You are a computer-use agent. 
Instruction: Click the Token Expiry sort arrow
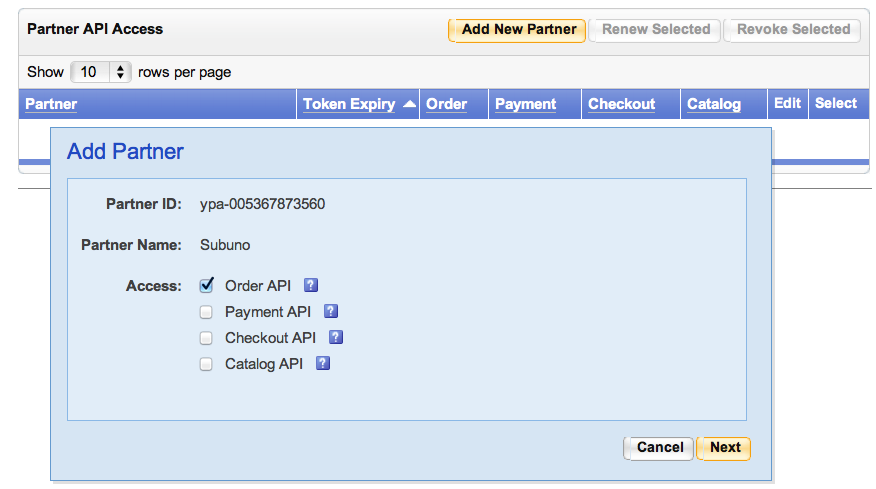point(409,104)
